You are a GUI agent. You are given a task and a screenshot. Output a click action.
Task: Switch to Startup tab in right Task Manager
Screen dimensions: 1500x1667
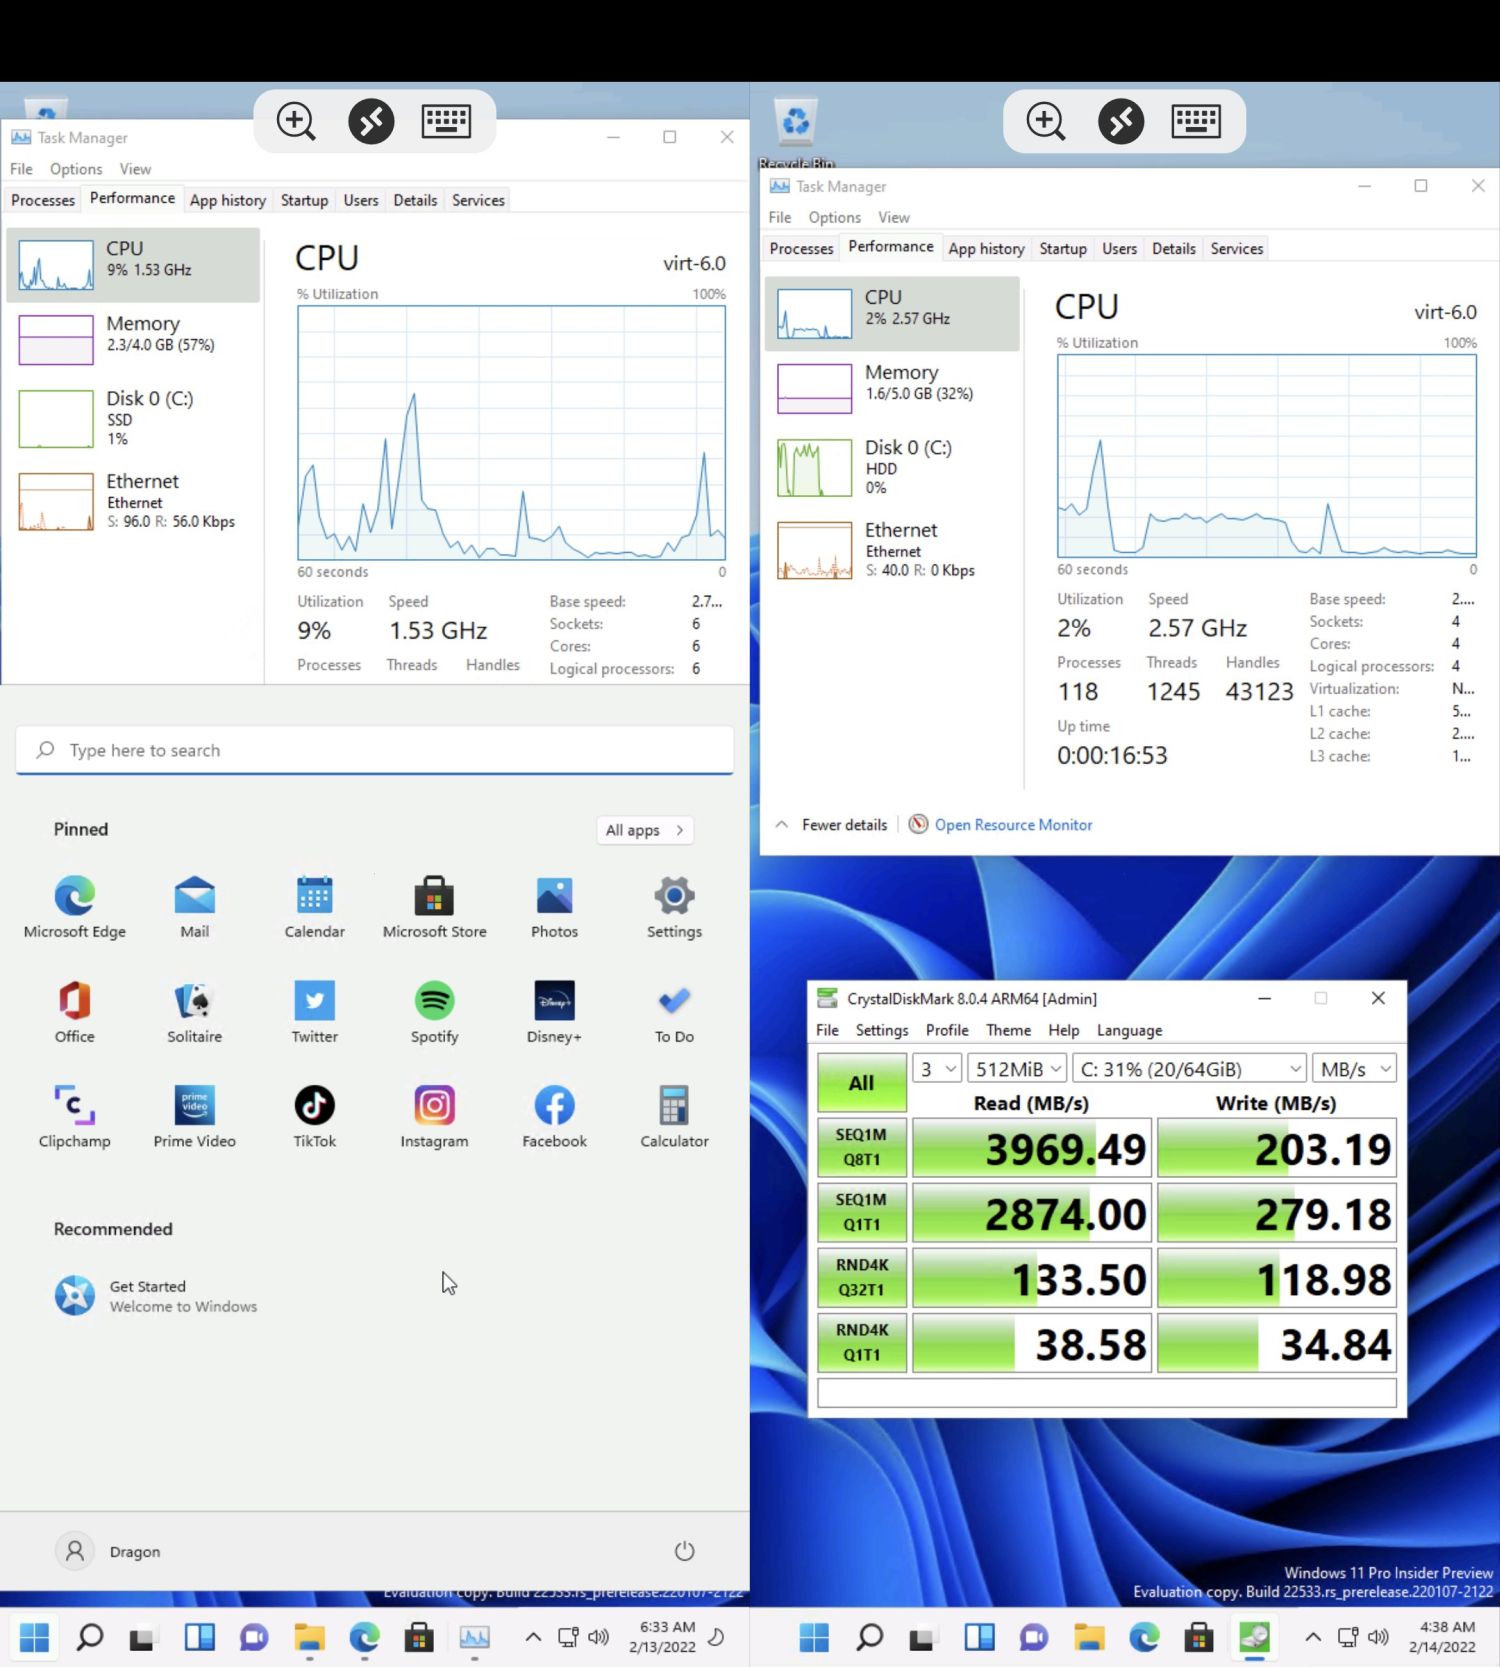pos(1062,249)
